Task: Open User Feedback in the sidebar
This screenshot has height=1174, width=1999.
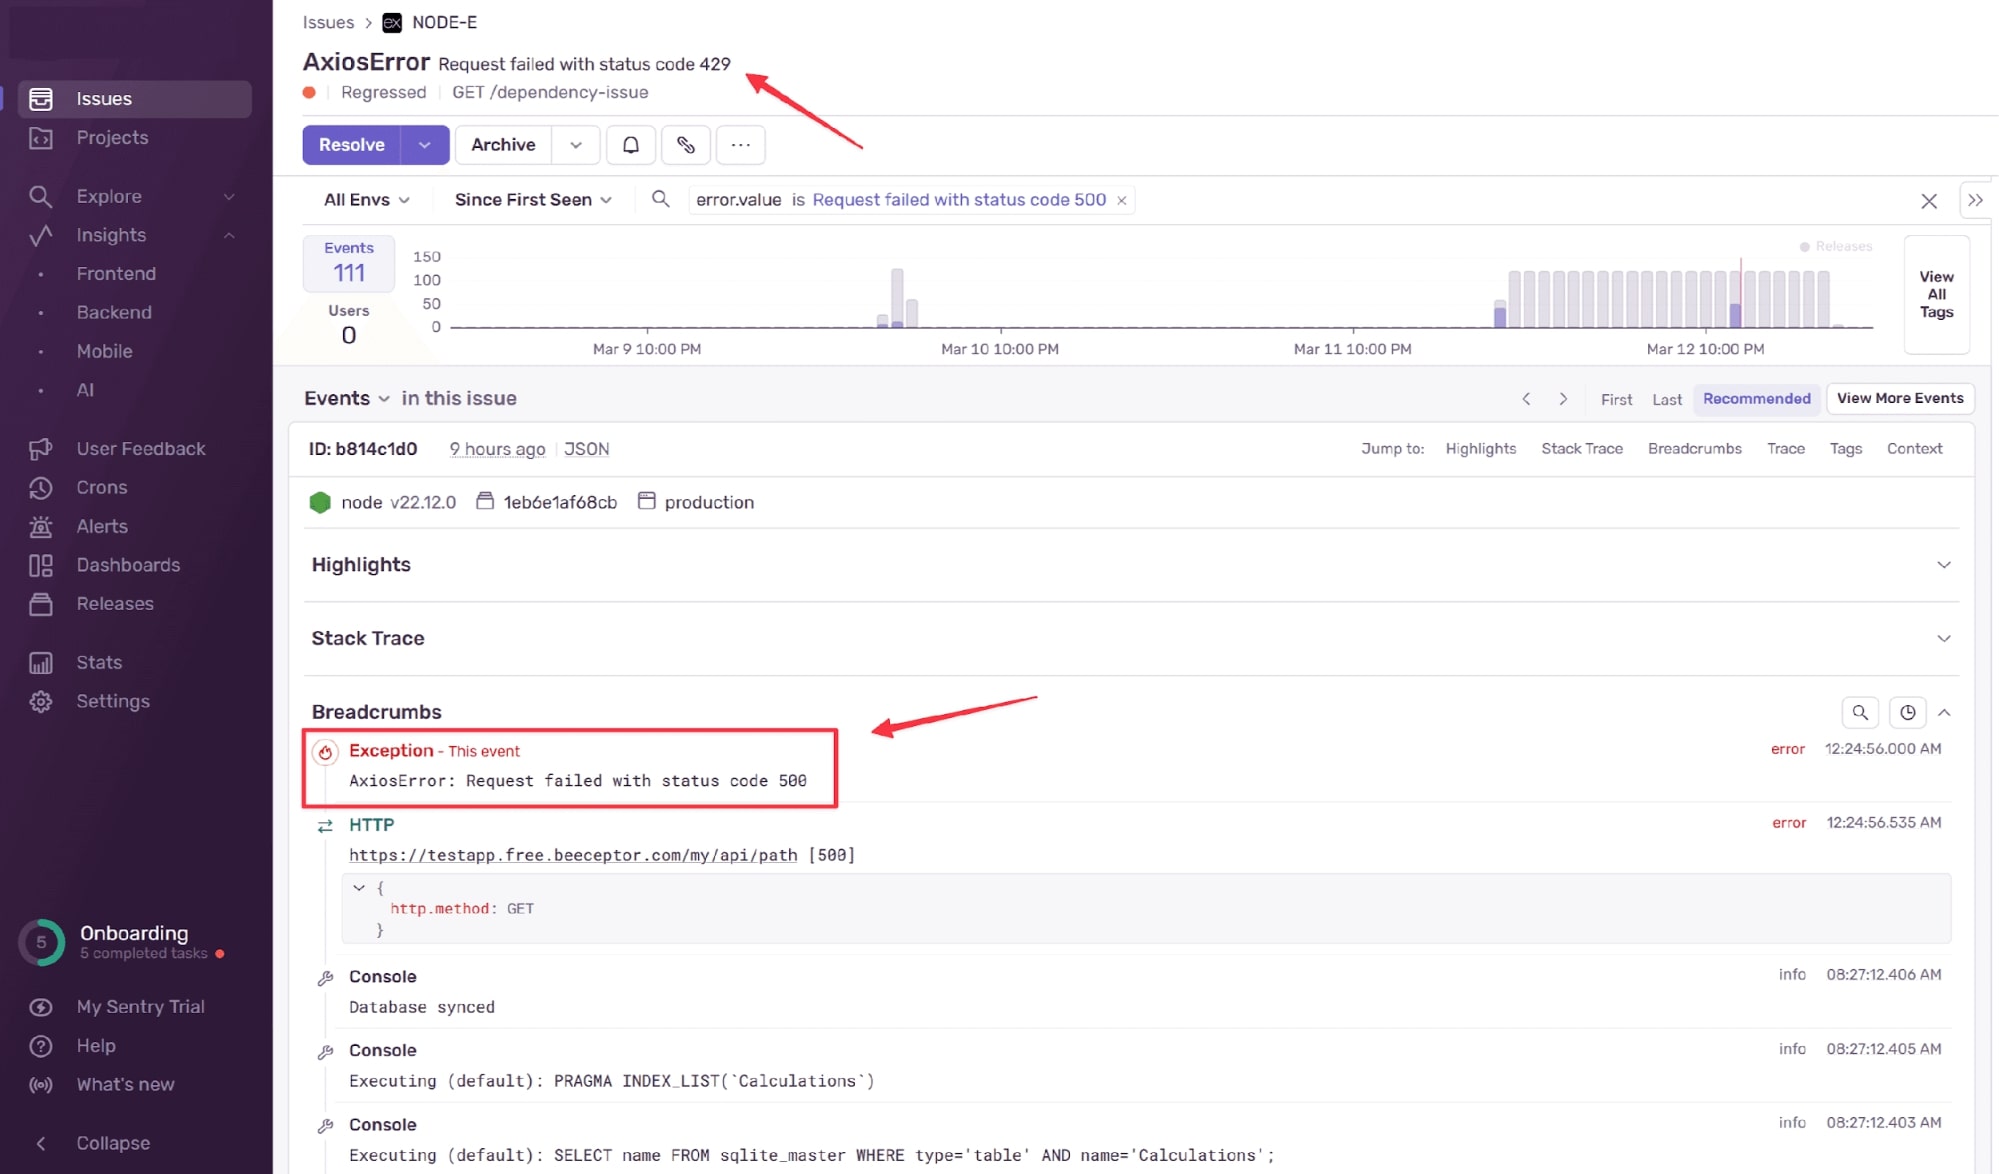Action: pos(141,448)
